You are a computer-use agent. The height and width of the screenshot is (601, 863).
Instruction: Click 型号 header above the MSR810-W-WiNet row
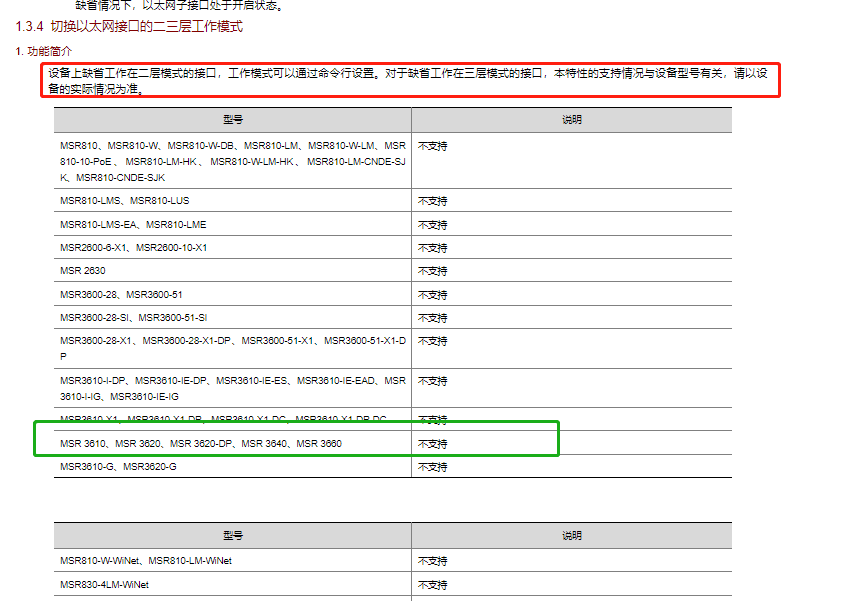coord(233,536)
